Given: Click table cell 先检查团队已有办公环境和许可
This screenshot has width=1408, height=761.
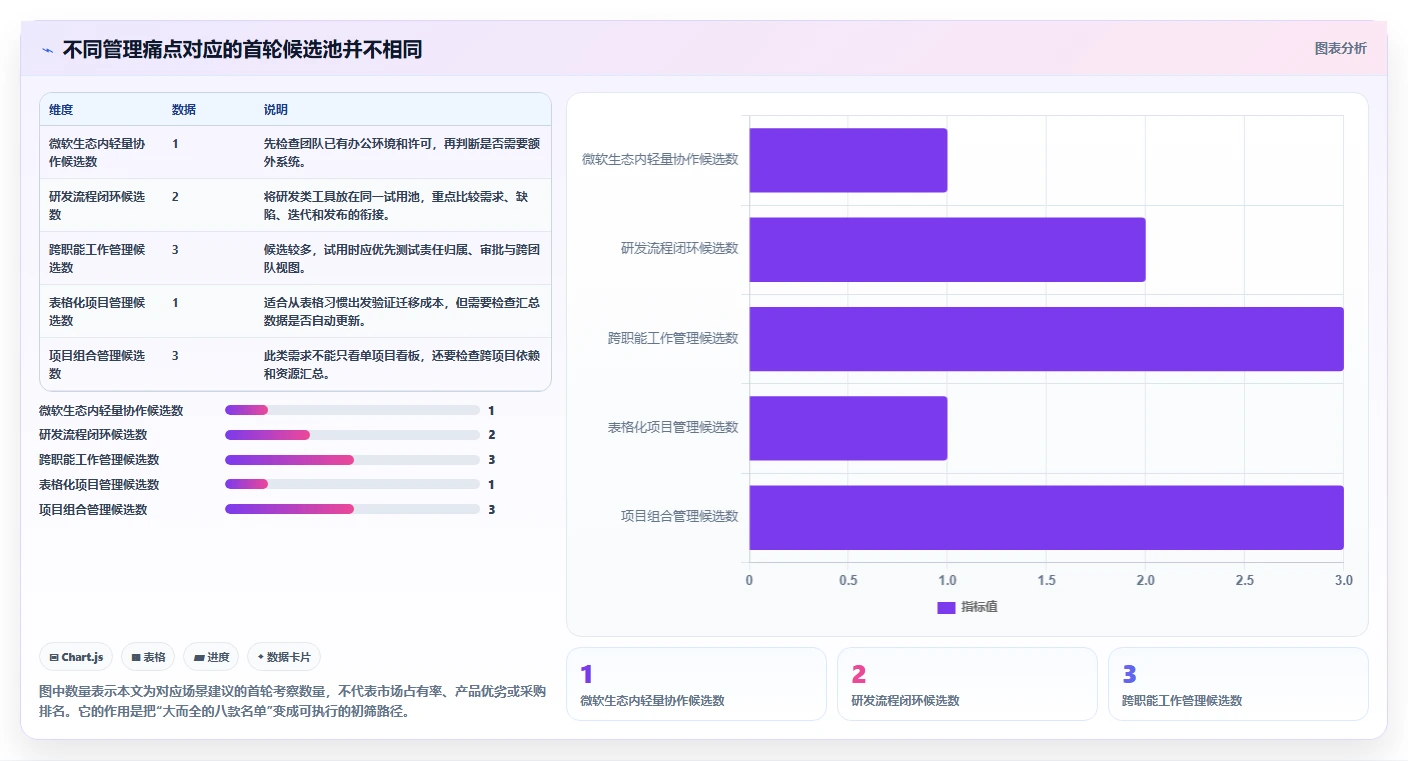Looking at the screenshot, I should tap(402, 152).
